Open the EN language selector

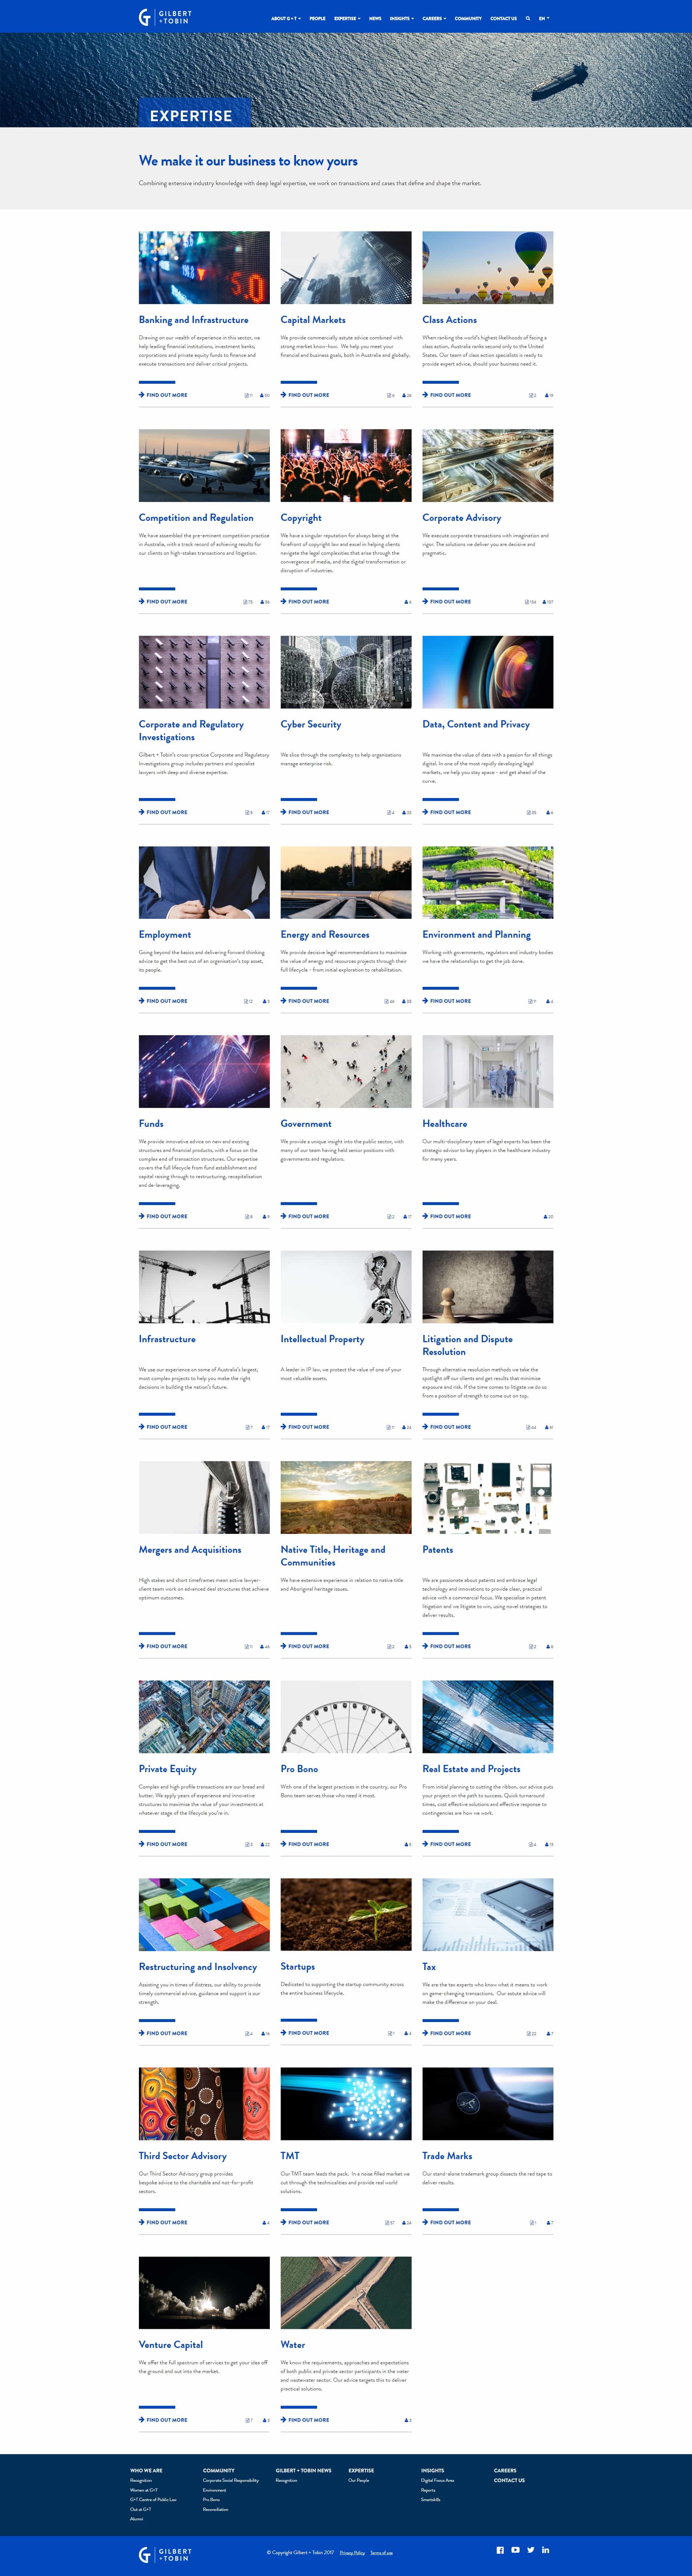pos(544,18)
